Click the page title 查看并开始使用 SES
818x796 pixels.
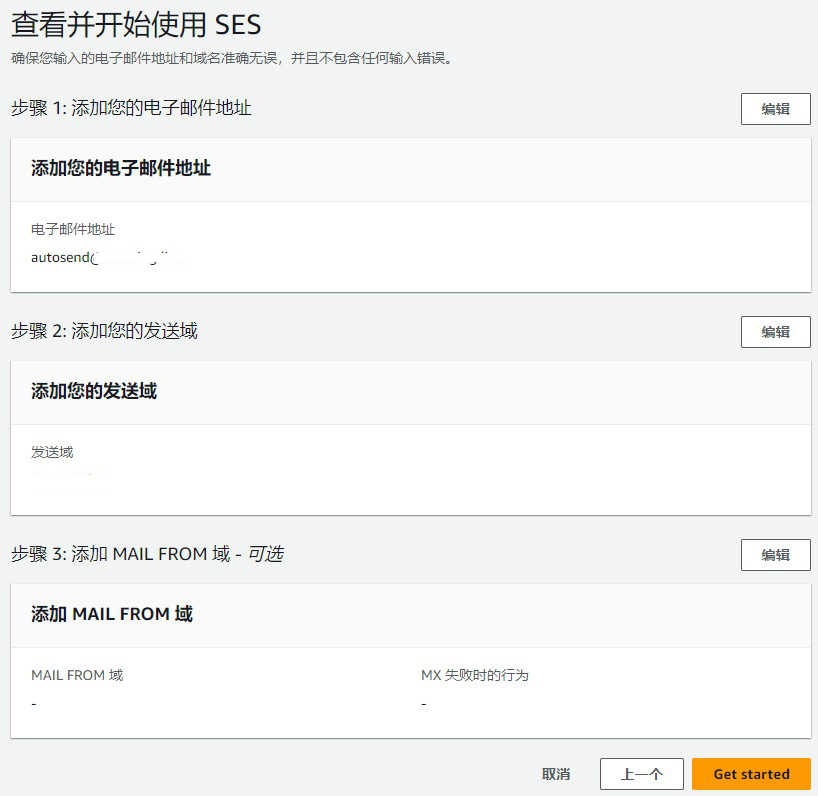click(136, 25)
